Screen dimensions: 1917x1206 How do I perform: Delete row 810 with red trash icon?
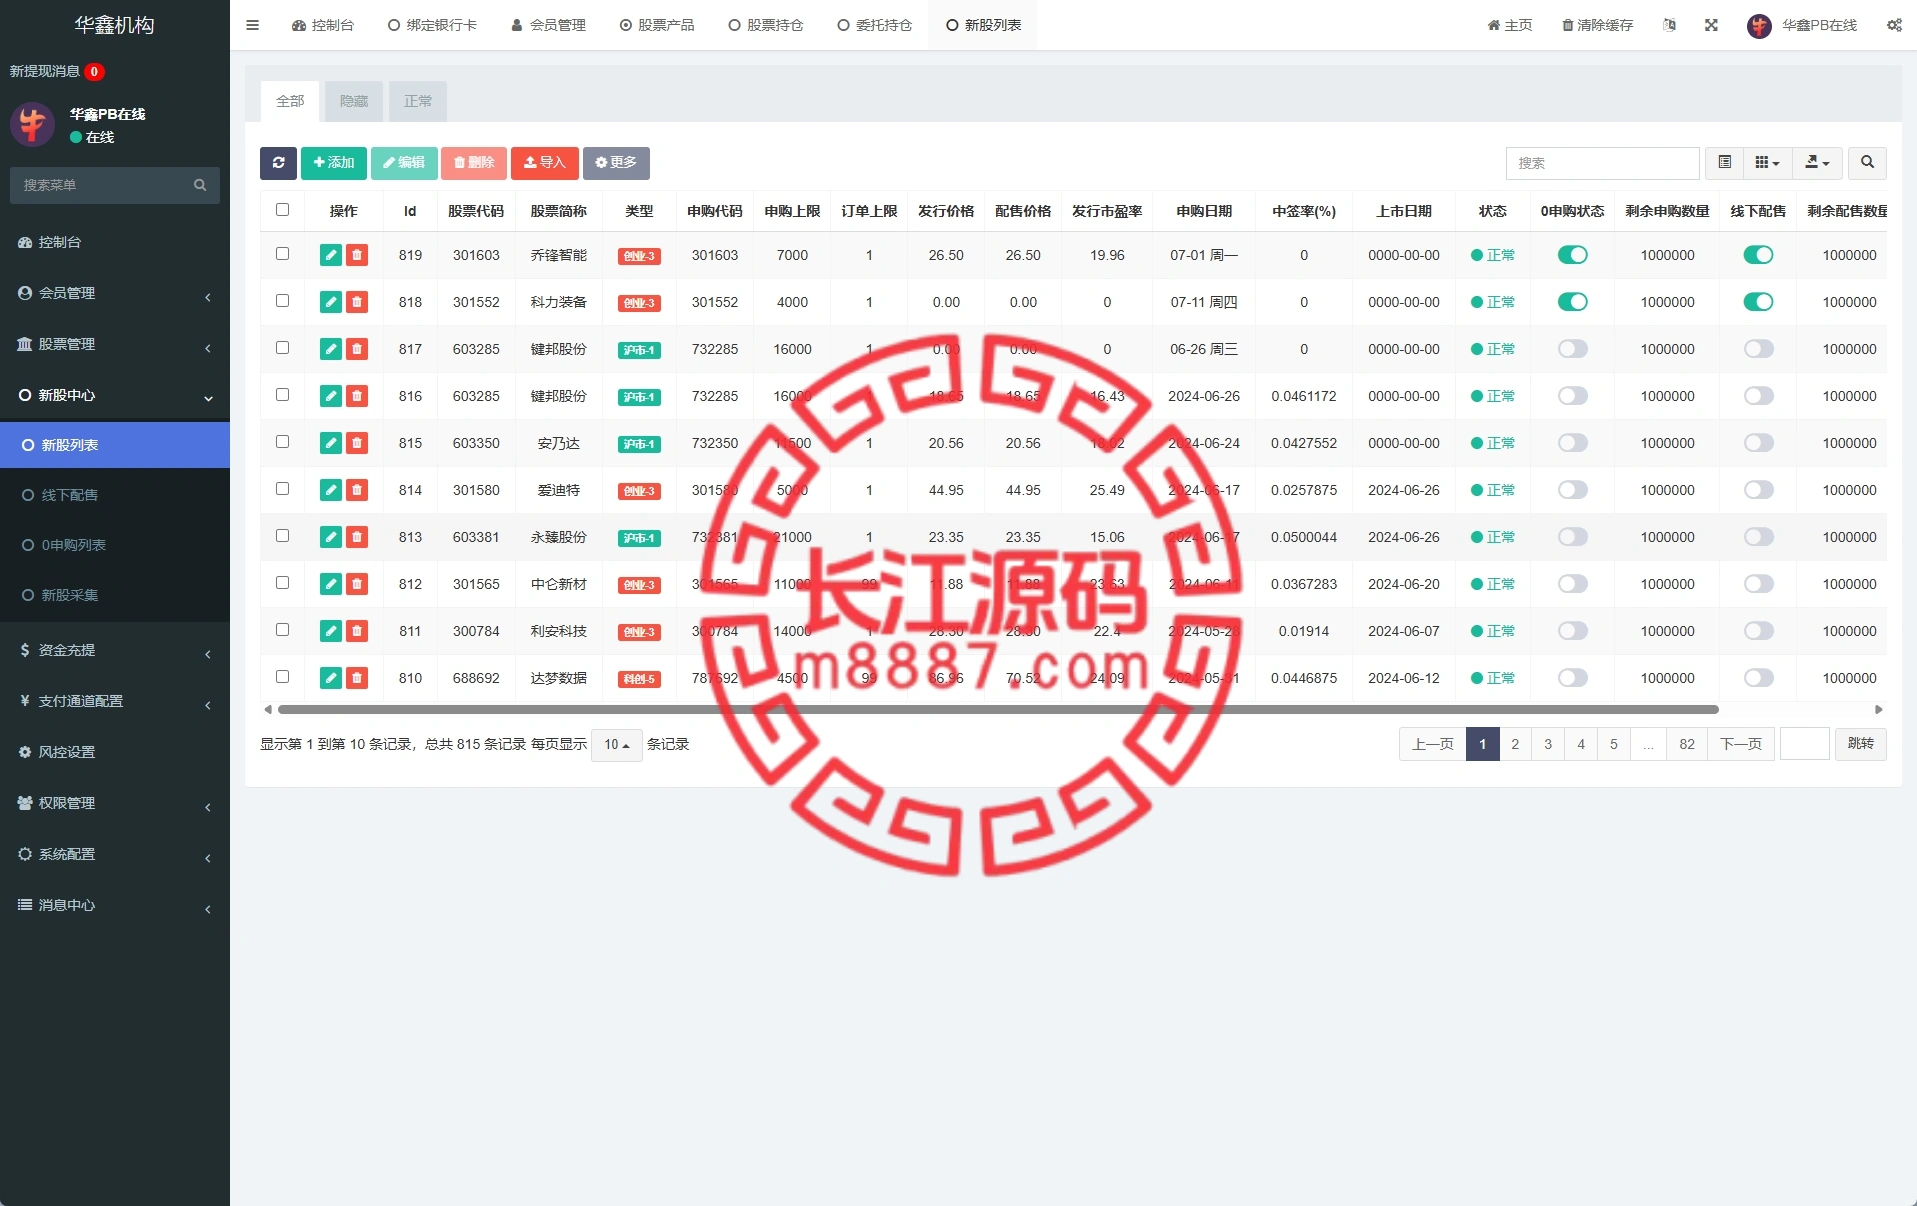357,678
